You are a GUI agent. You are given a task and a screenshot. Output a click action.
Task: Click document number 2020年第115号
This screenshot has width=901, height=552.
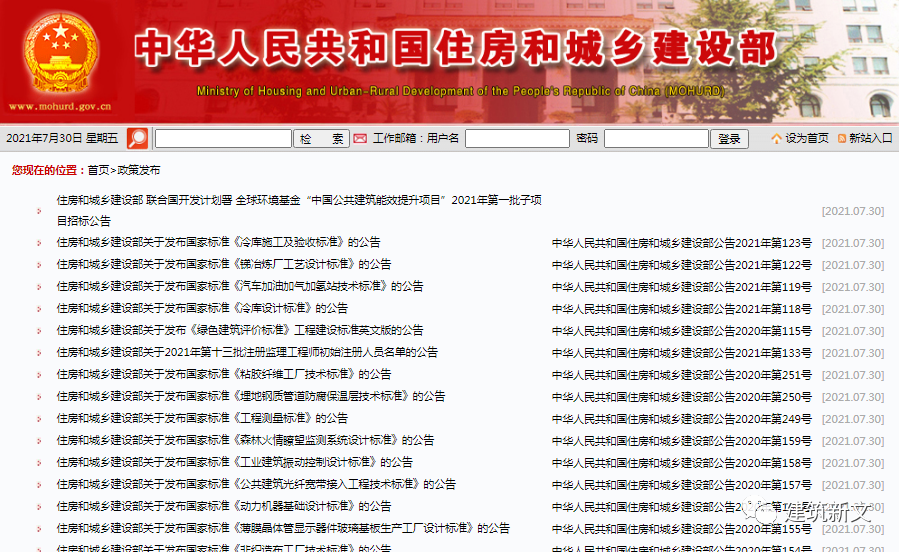(681, 331)
